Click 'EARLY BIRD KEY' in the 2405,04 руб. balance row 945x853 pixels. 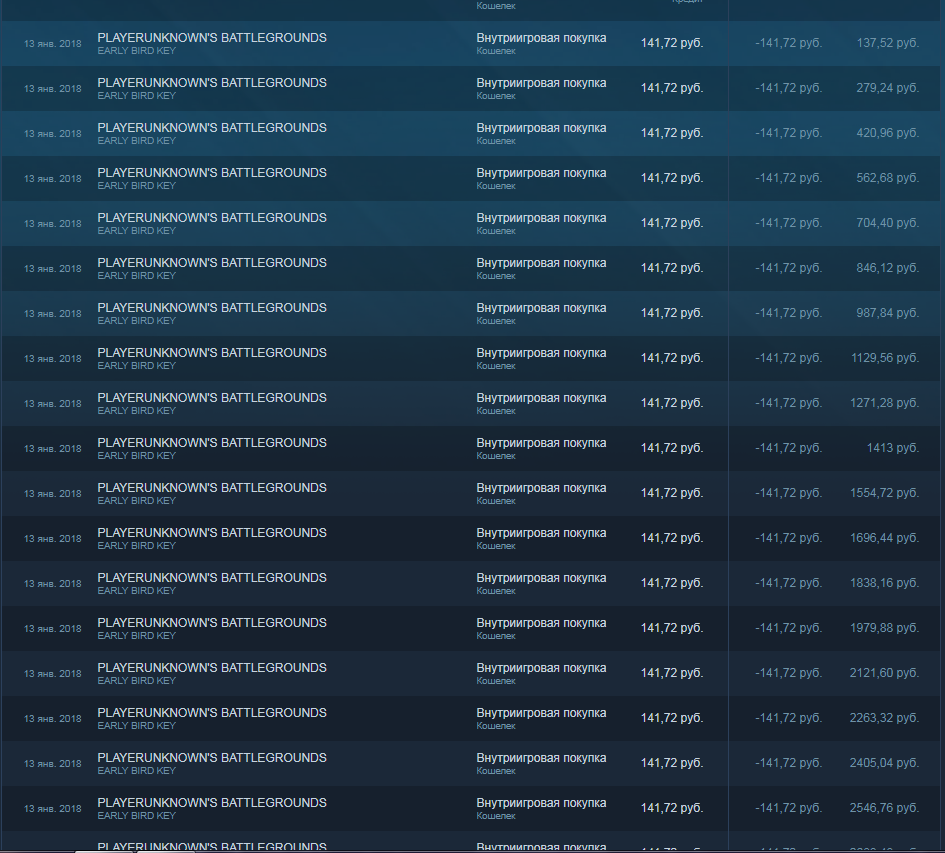[x=137, y=770]
